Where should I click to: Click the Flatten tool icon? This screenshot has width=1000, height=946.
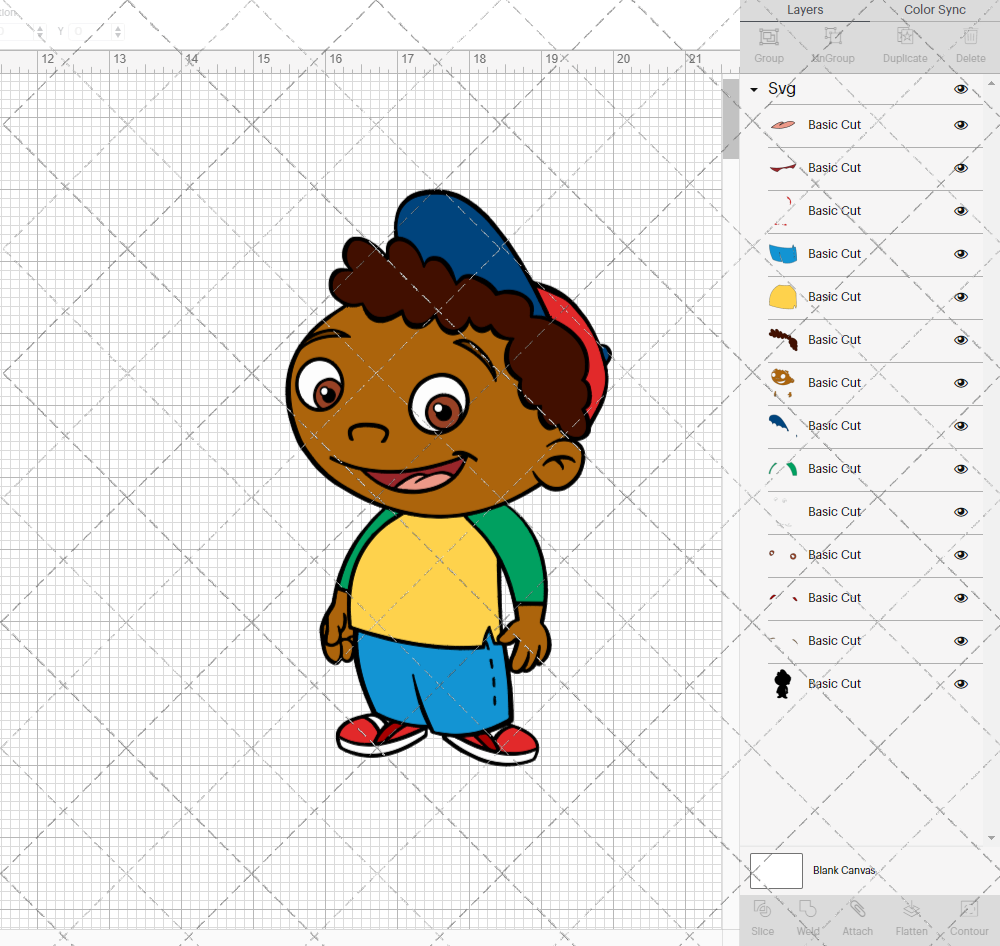coord(911,909)
